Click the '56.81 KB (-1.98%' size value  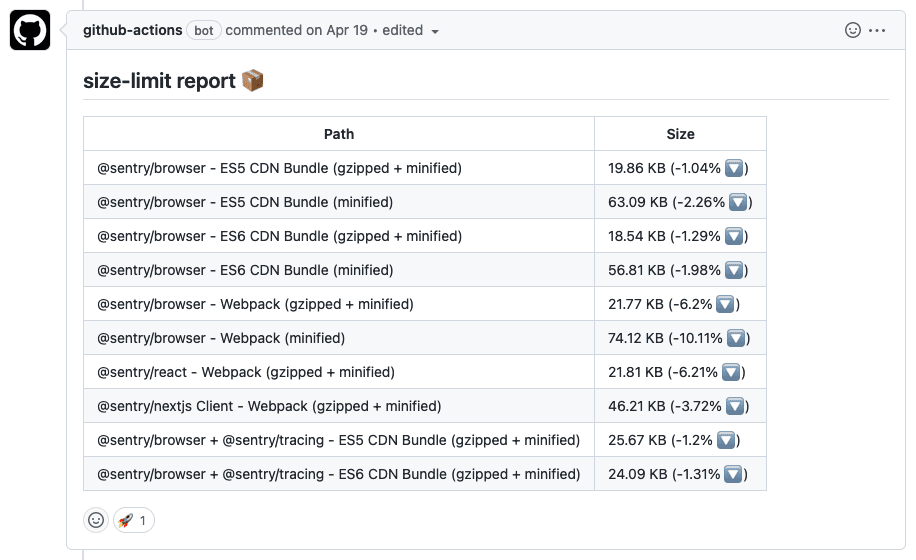point(664,270)
